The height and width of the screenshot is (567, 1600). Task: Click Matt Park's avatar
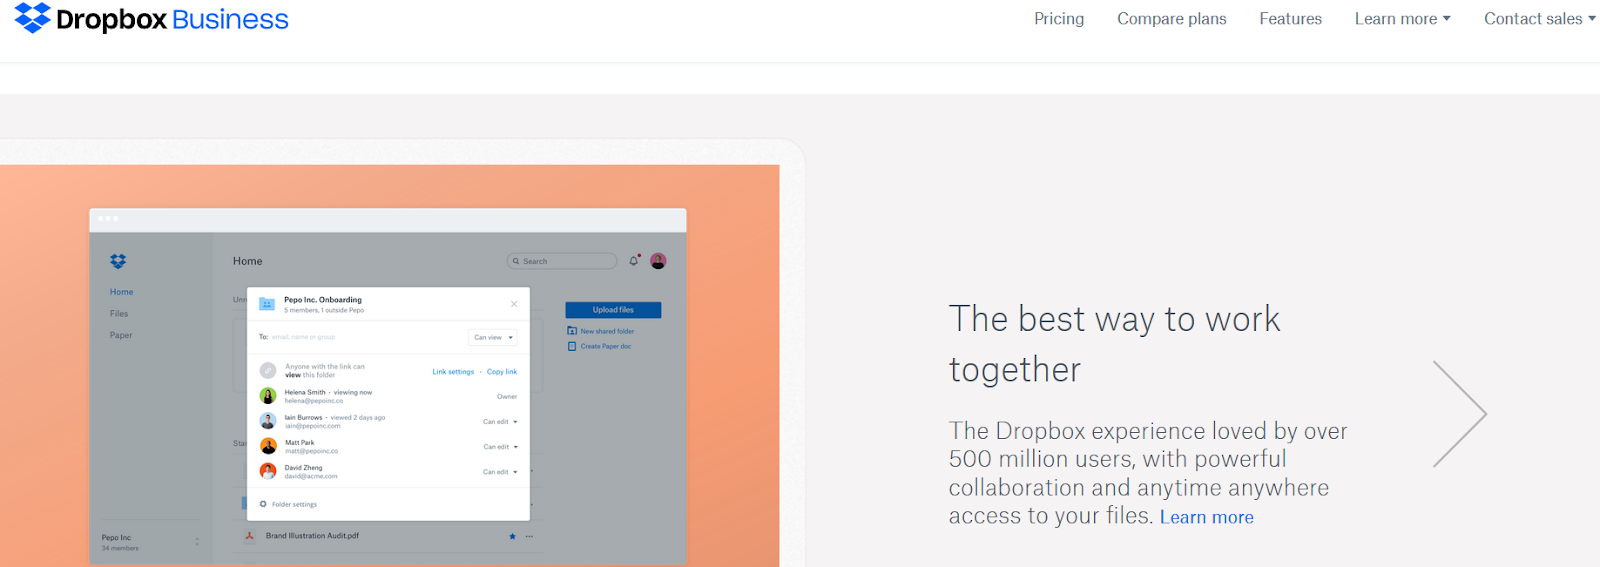[268, 446]
